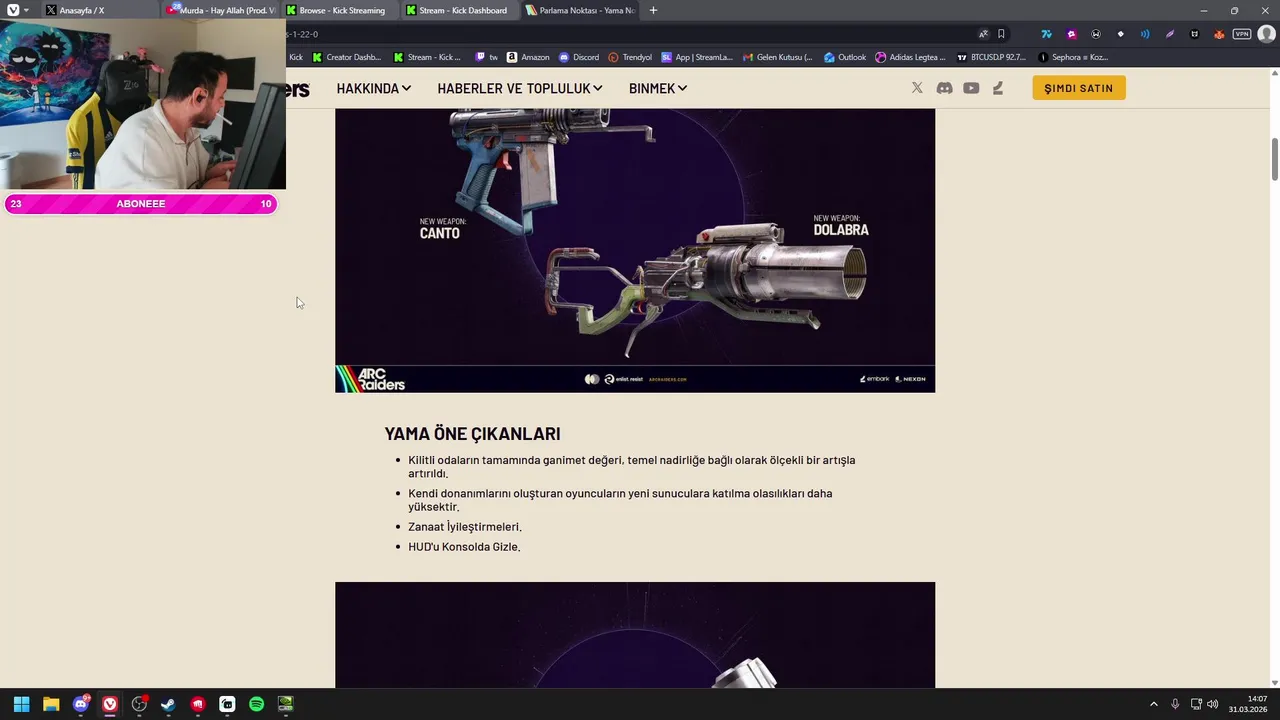Click the page vertical scrollbar thumb
Viewport: 1280px width, 720px height.
[x=1275, y=160]
